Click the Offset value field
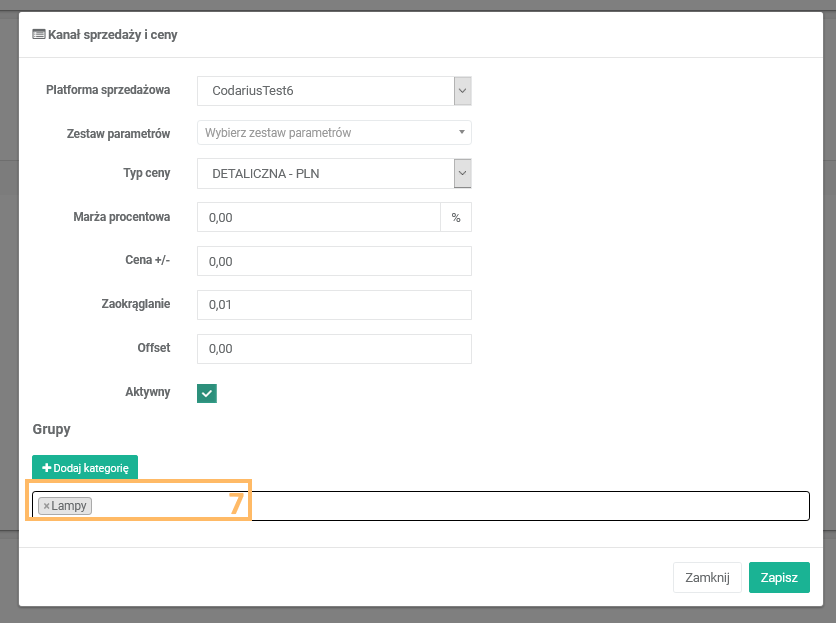836x623 pixels. 333,349
